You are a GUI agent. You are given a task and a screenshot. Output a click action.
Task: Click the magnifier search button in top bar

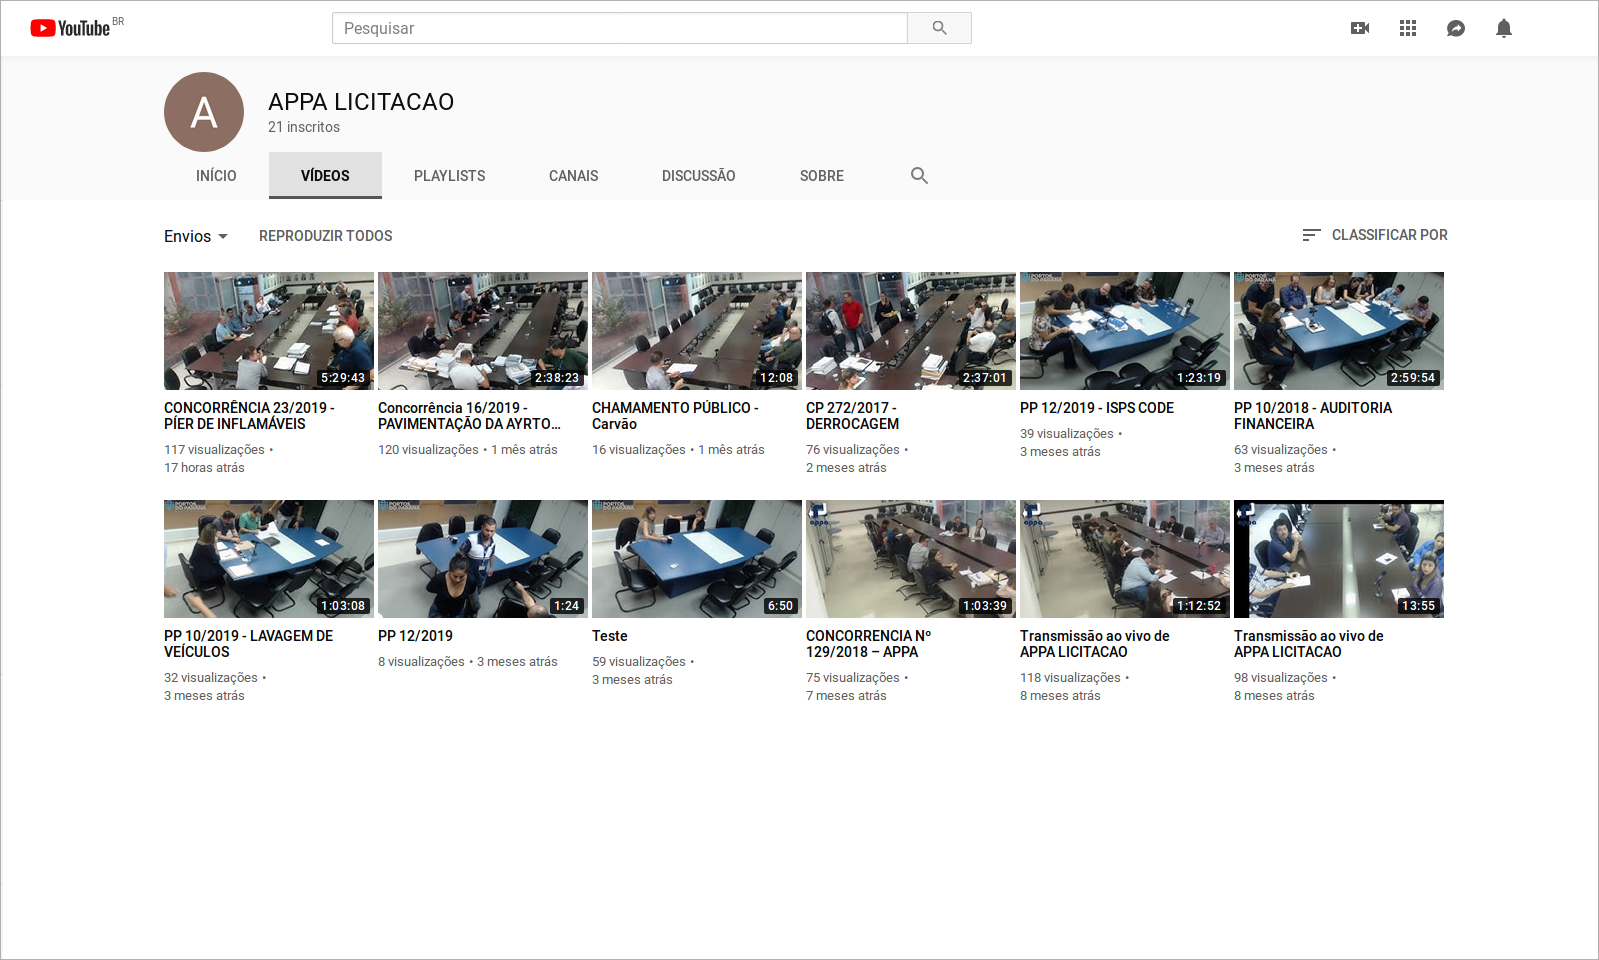click(939, 28)
